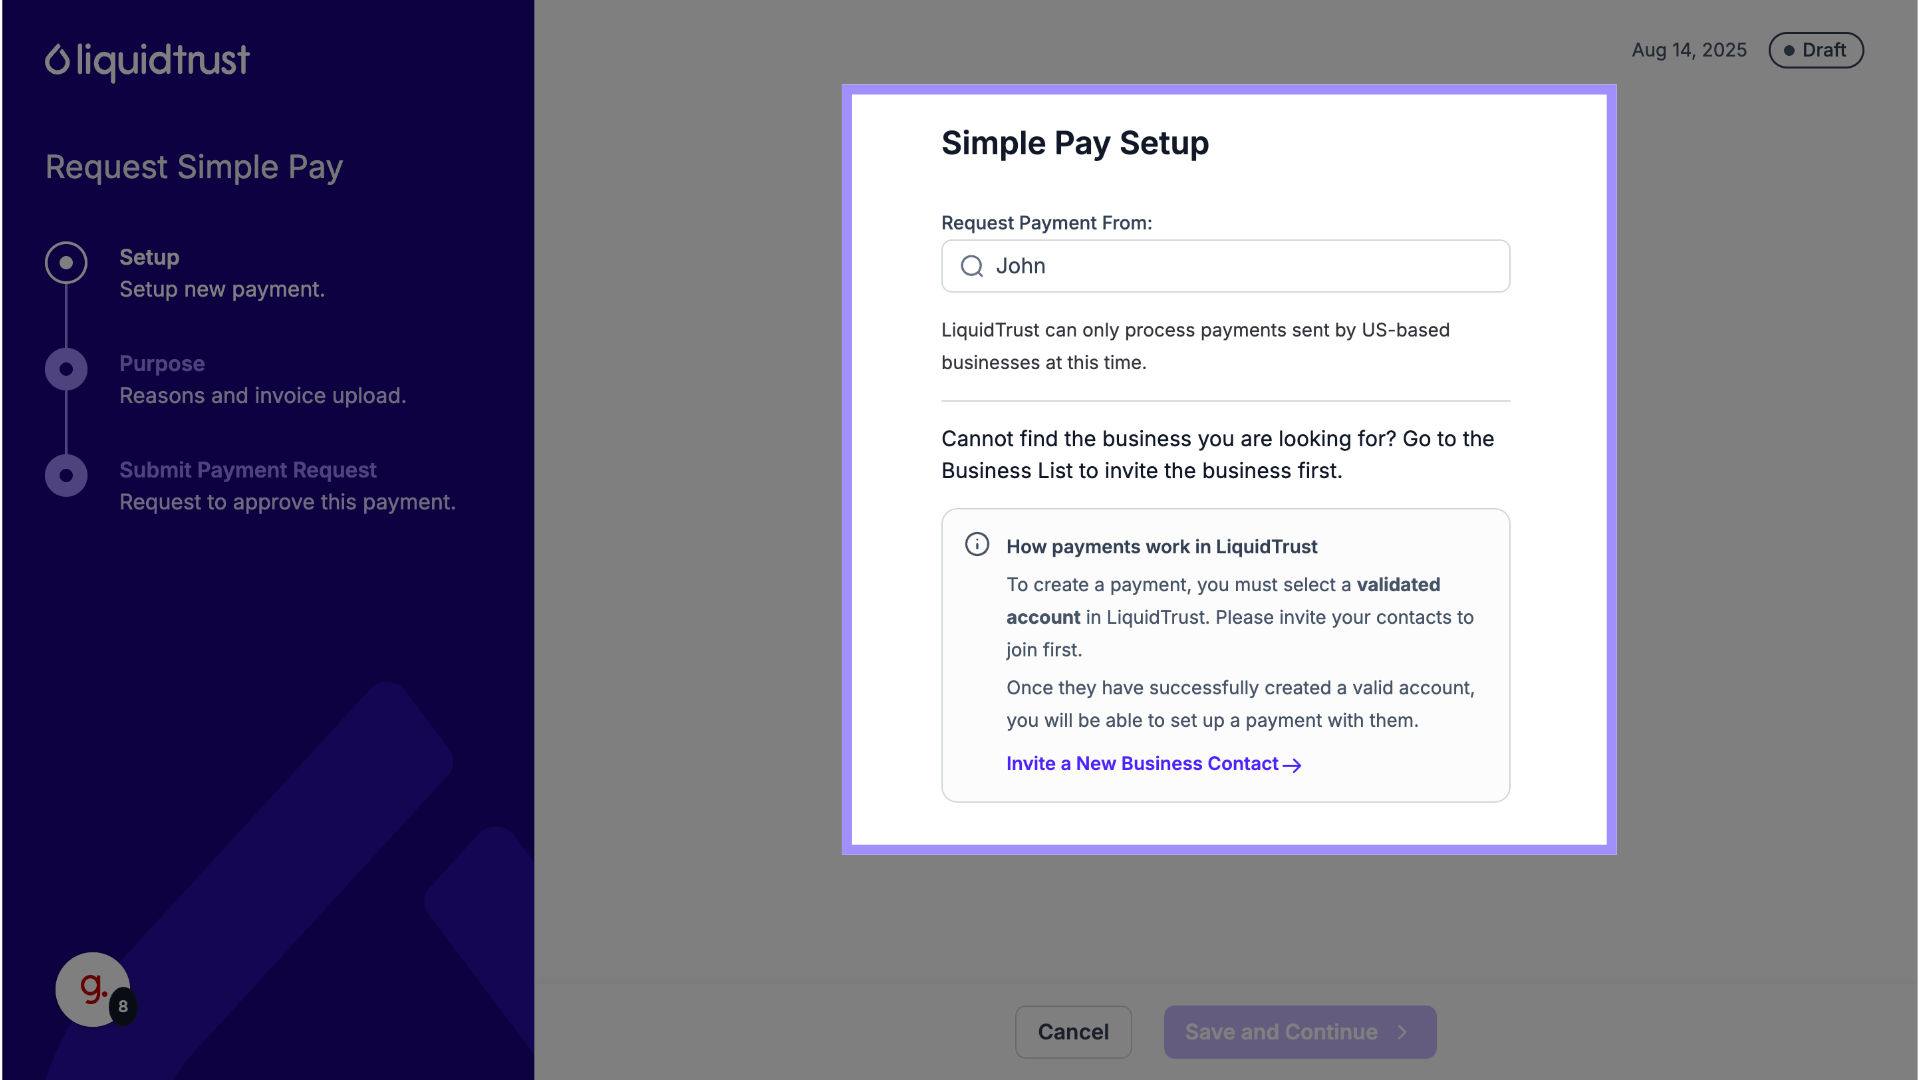Select the Purpose step label
Viewport: 1920px width, 1080px height.
(x=162, y=364)
